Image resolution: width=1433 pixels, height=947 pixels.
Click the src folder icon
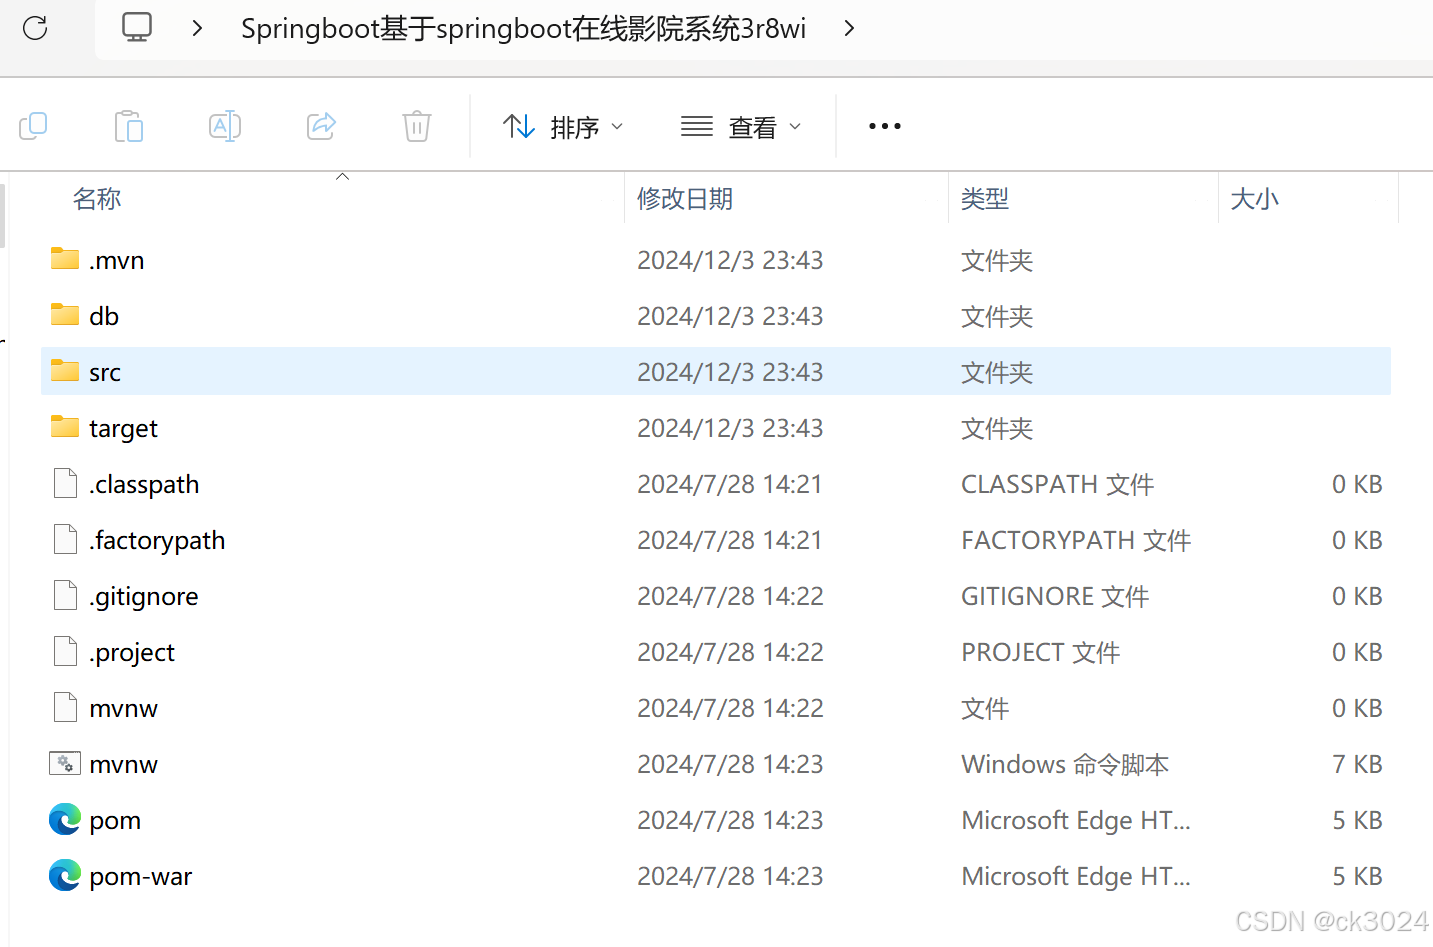(x=65, y=371)
